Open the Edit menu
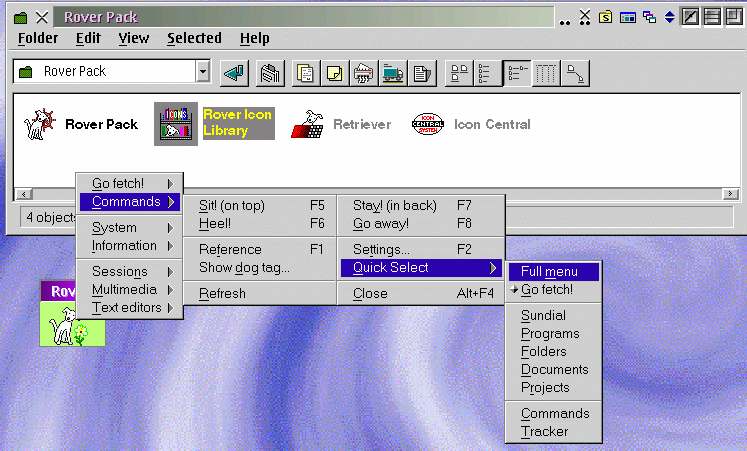Viewport: 747px width, 451px height. pos(88,38)
